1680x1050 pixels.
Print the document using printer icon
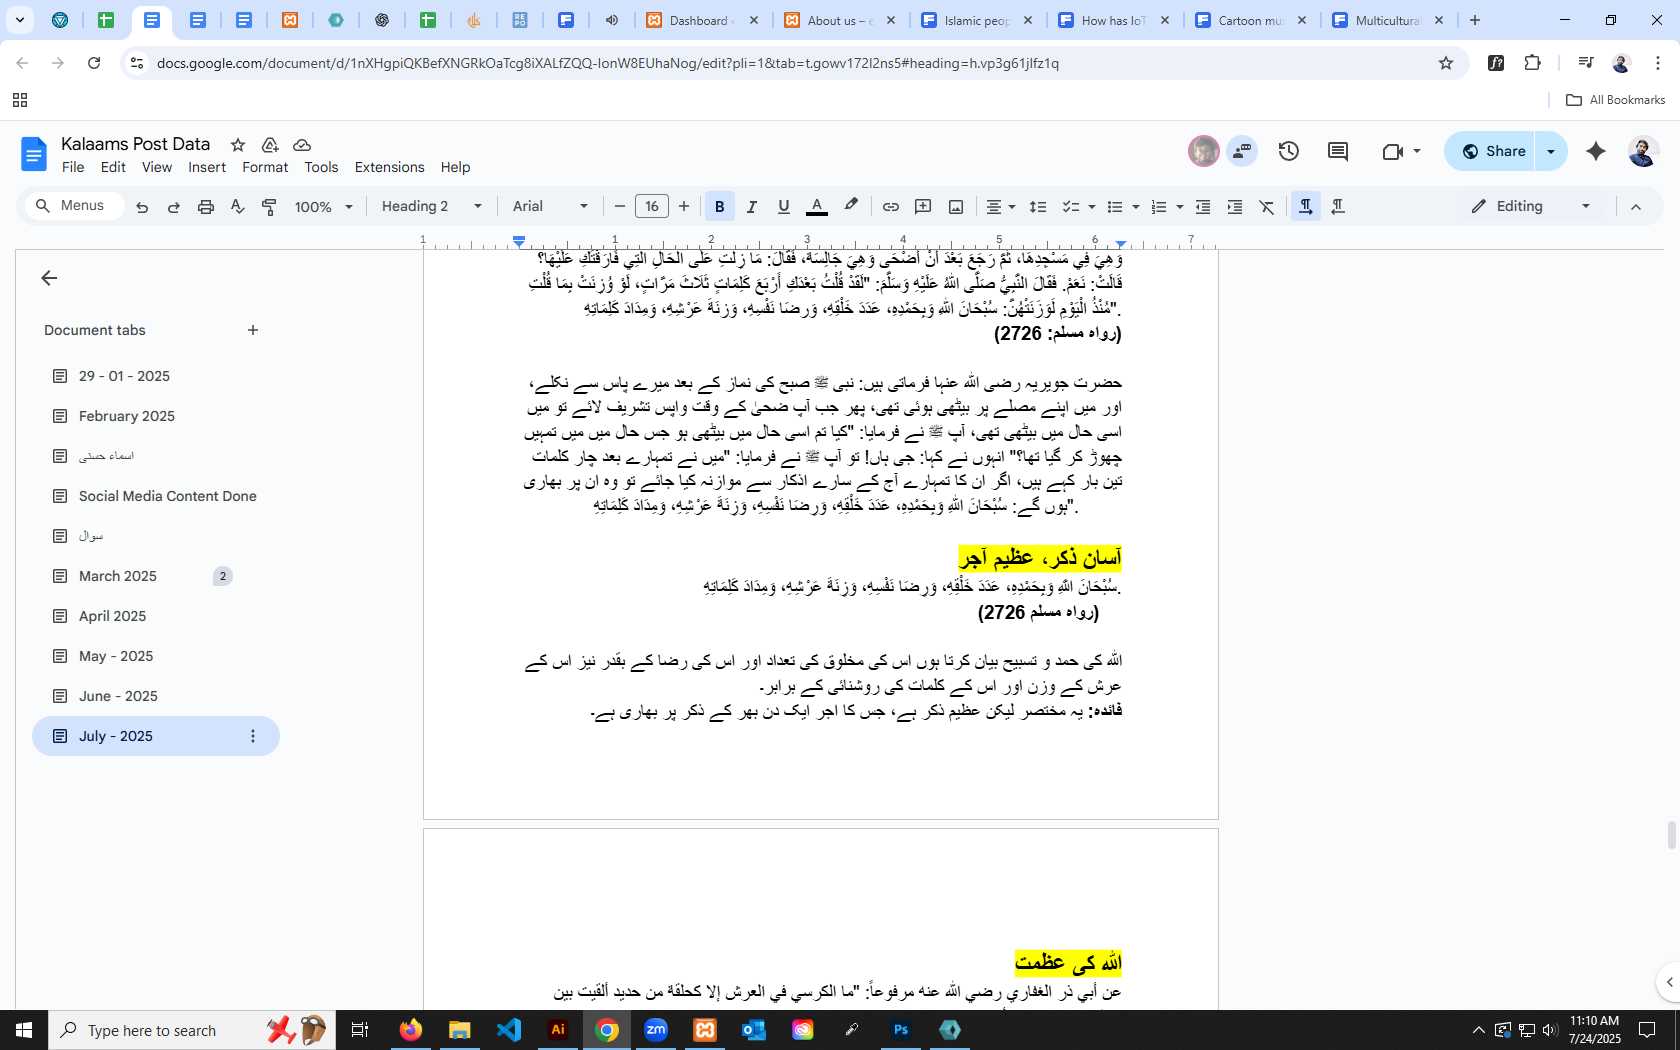pyautogui.click(x=206, y=207)
